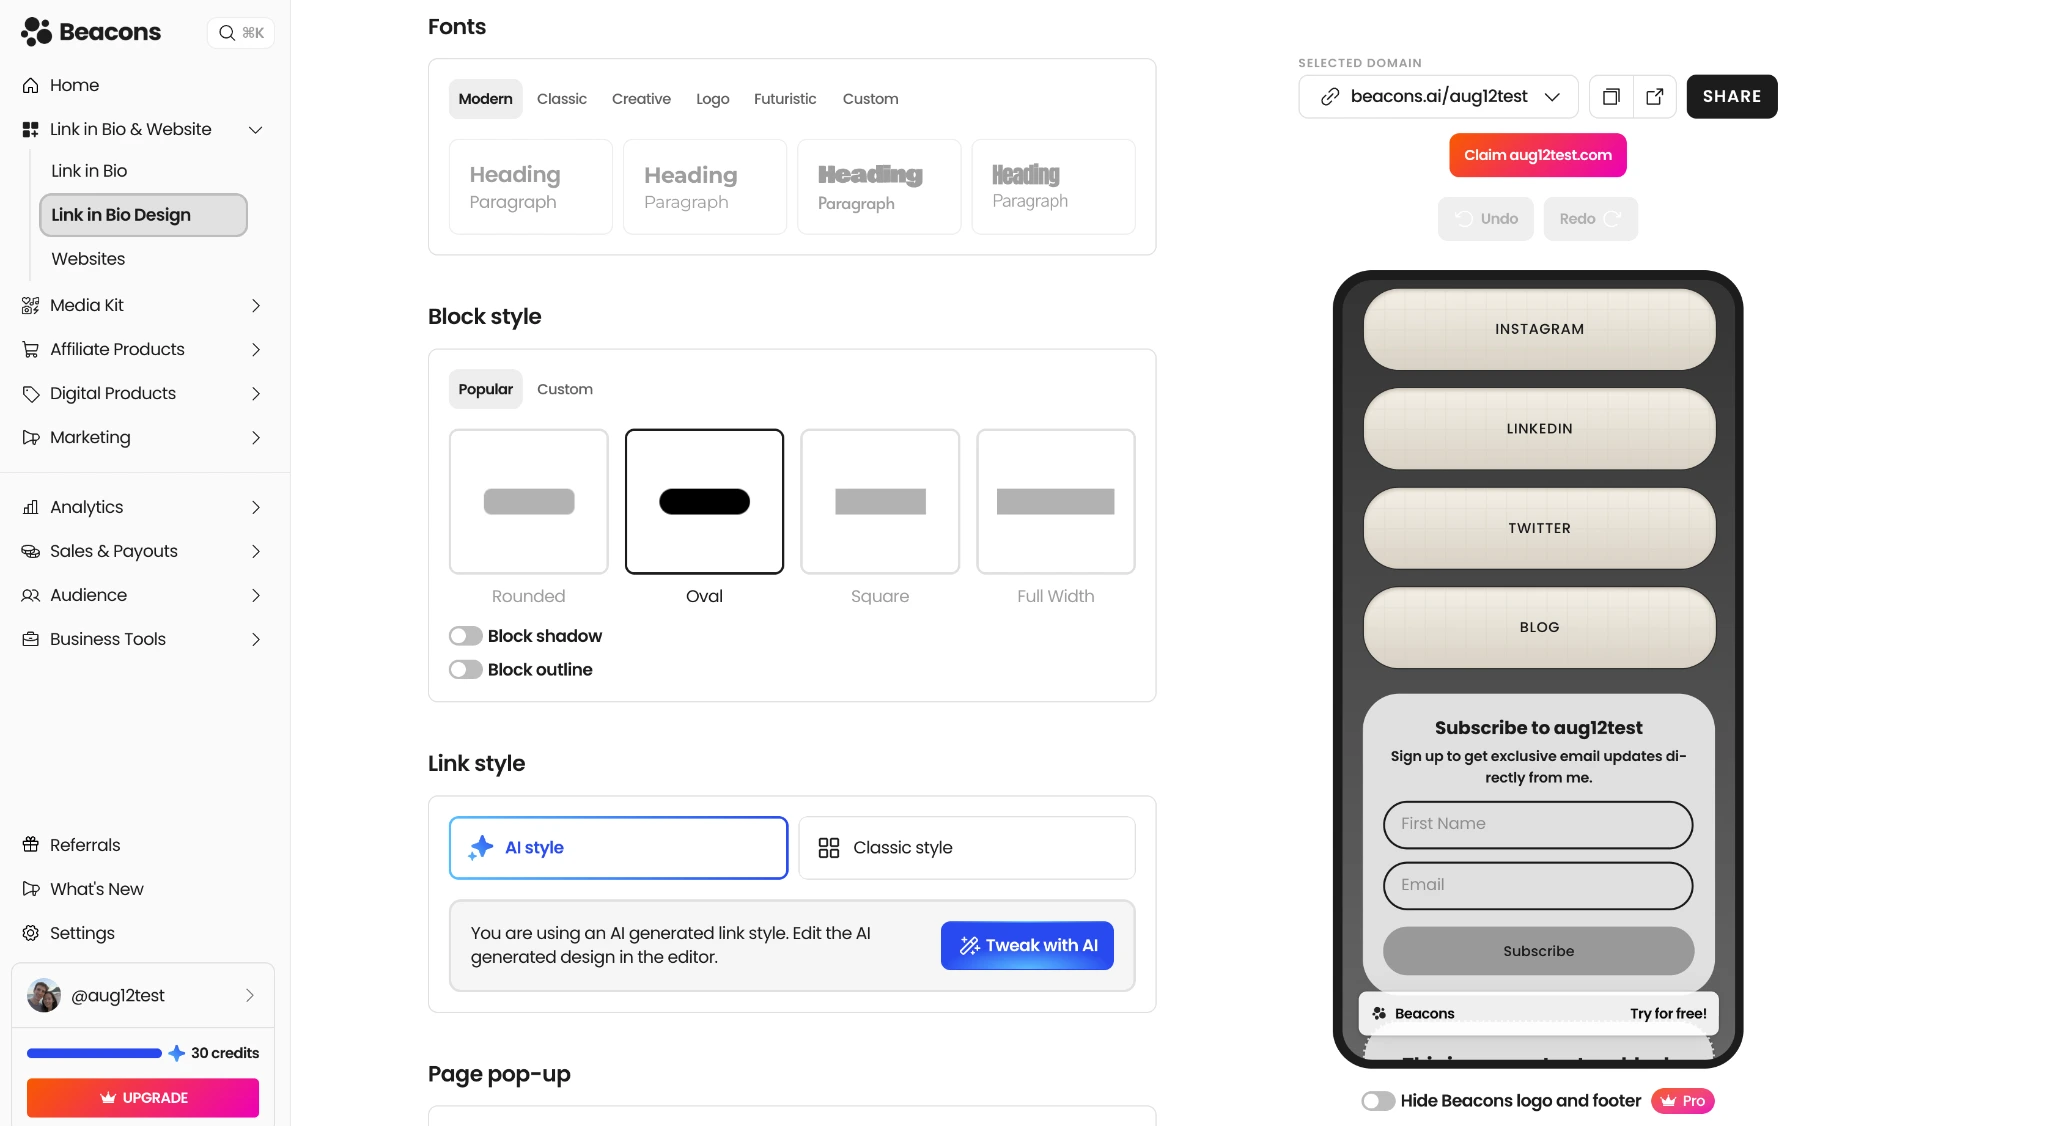The image size is (2048, 1126).
Task: Click the Undo button
Action: [x=1486, y=219]
